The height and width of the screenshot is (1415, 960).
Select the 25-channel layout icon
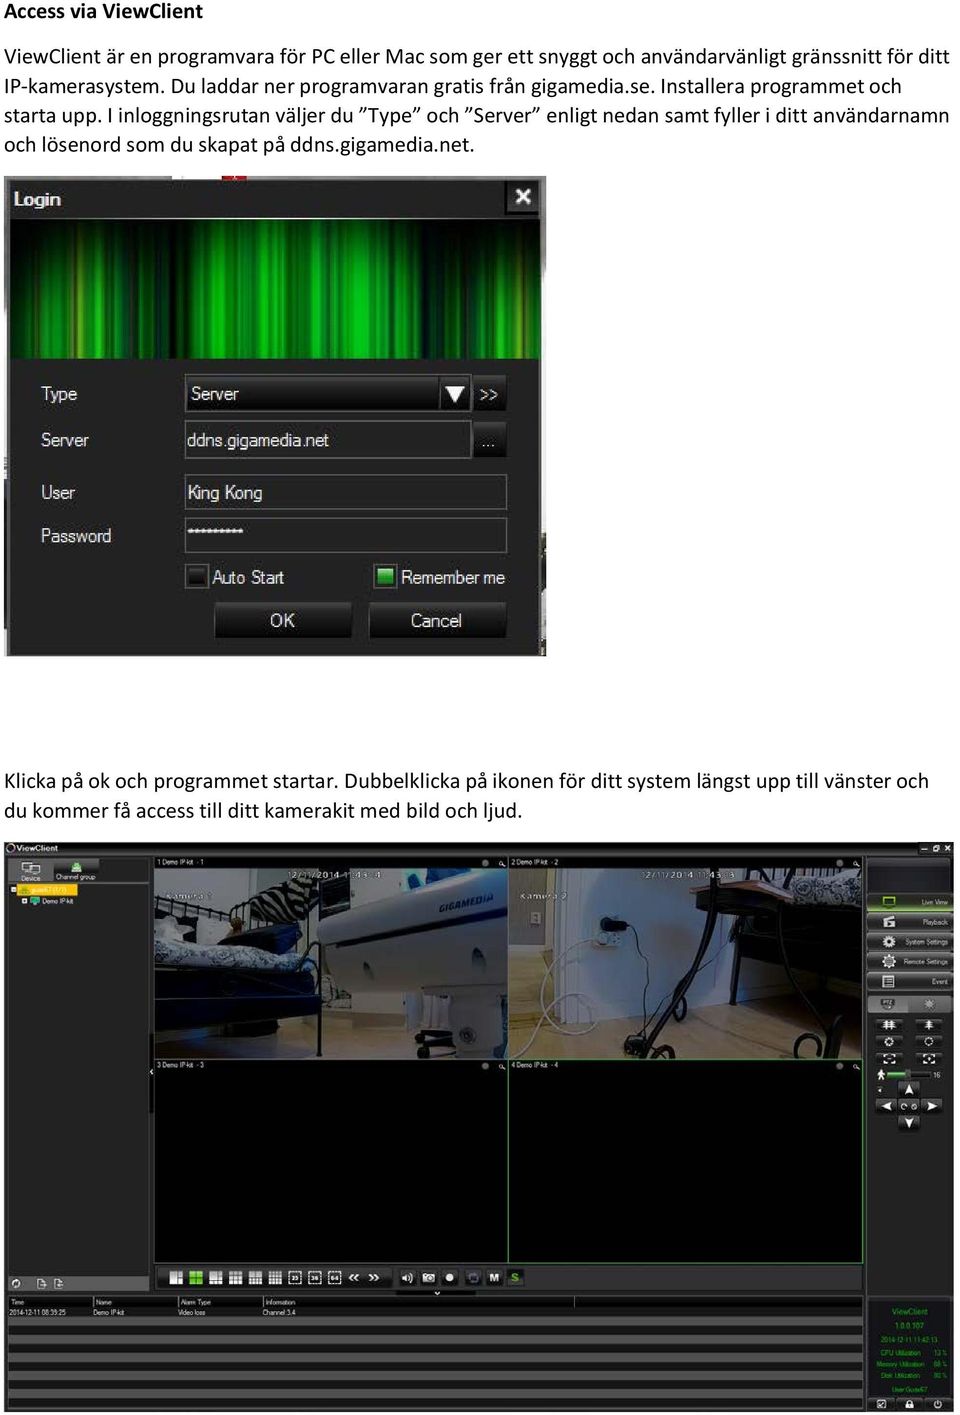tap(295, 1278)
